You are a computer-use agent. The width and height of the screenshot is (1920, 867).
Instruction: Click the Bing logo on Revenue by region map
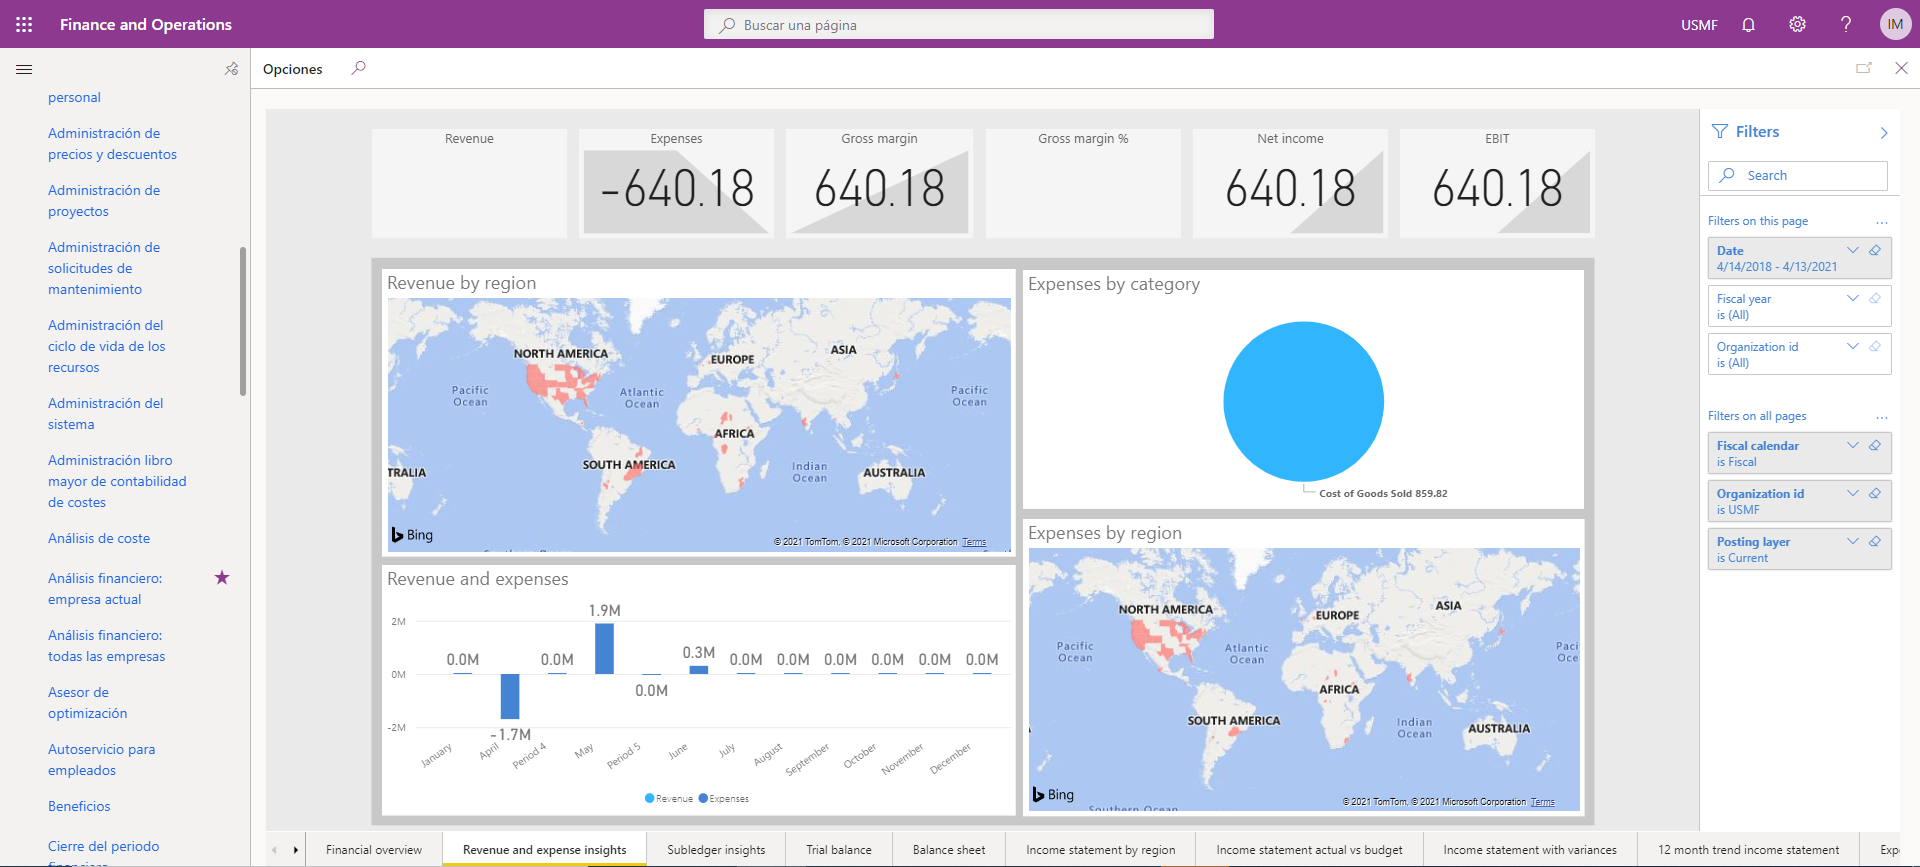click(412, 535)
